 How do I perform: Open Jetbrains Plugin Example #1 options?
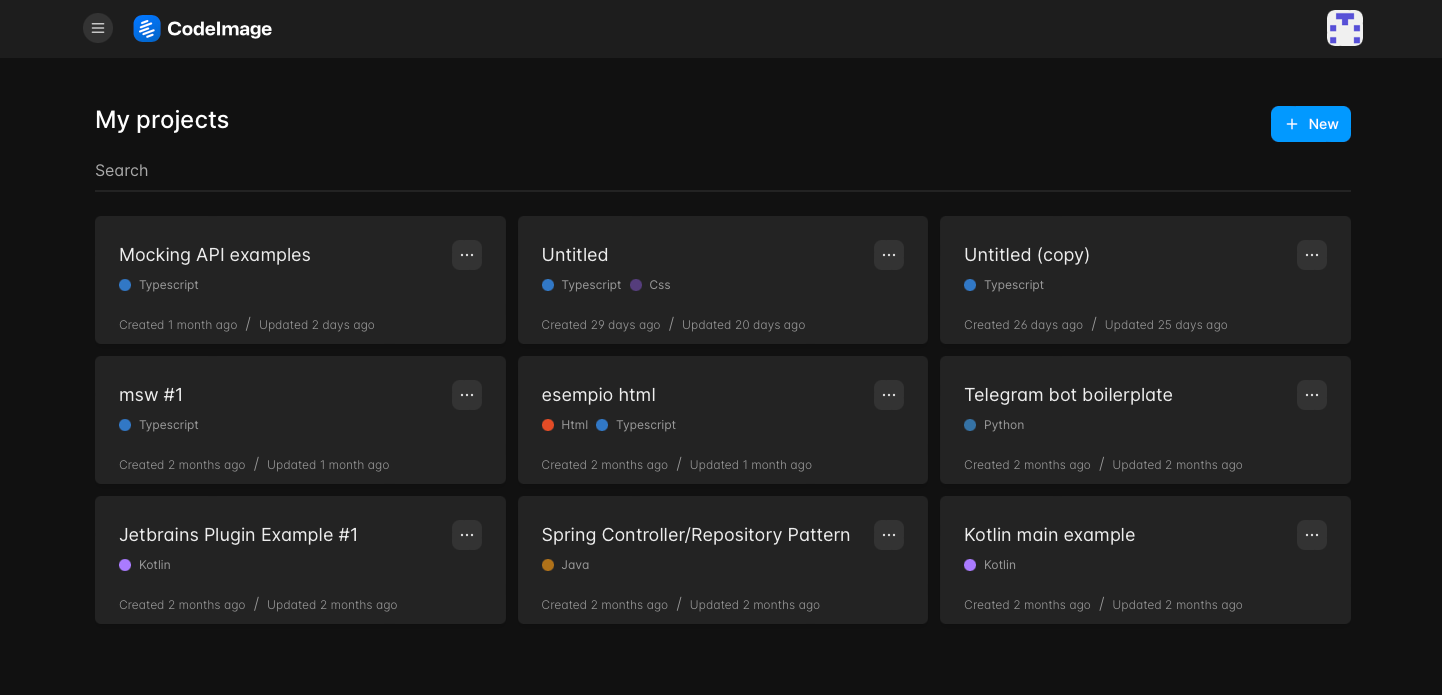[467, 535]
